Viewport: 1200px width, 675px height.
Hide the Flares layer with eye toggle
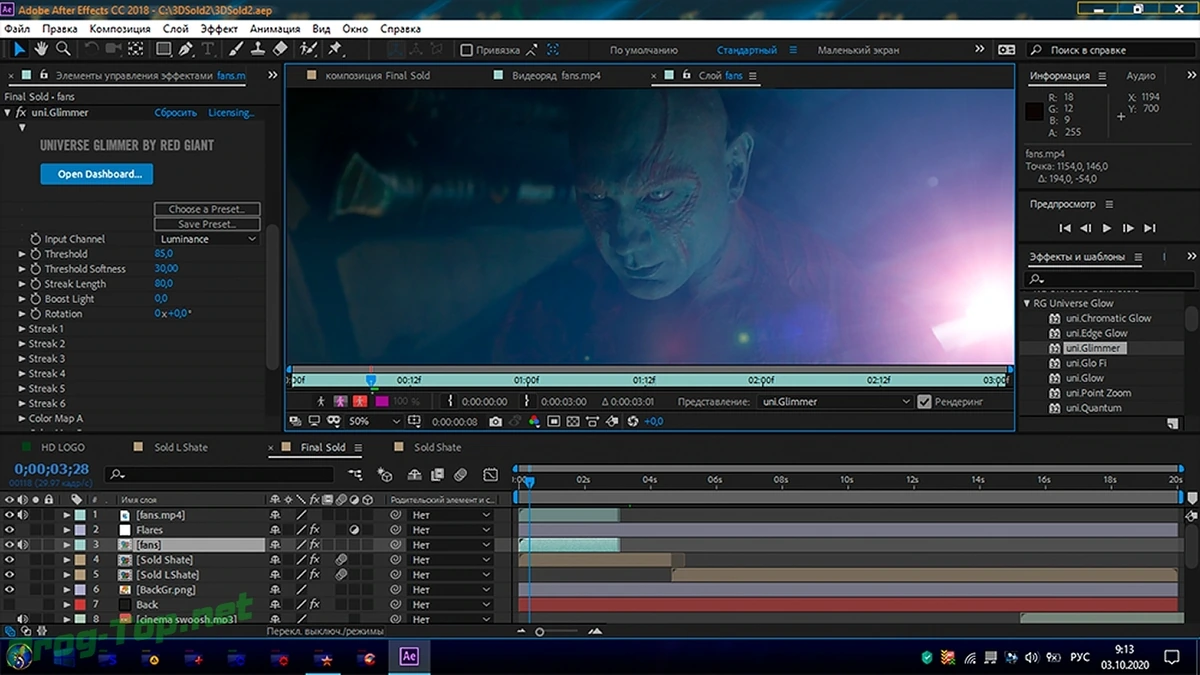tap(9, 530)
